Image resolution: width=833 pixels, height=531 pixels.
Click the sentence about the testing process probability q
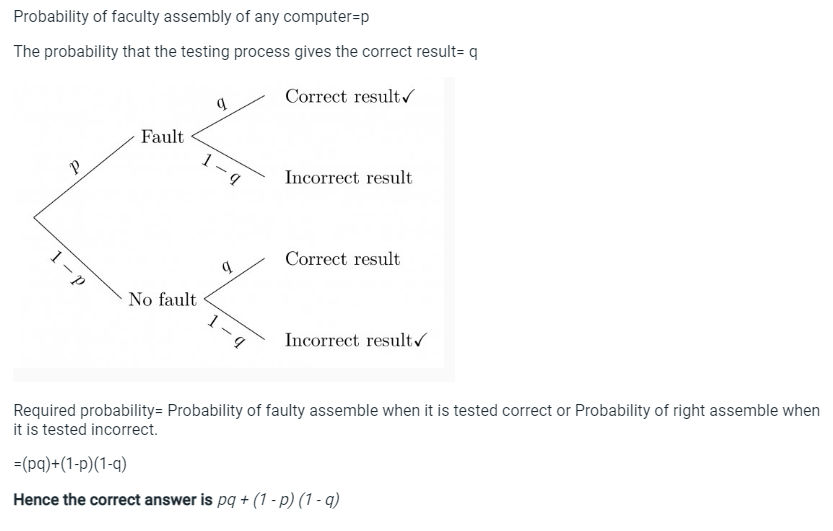point(245,51)
